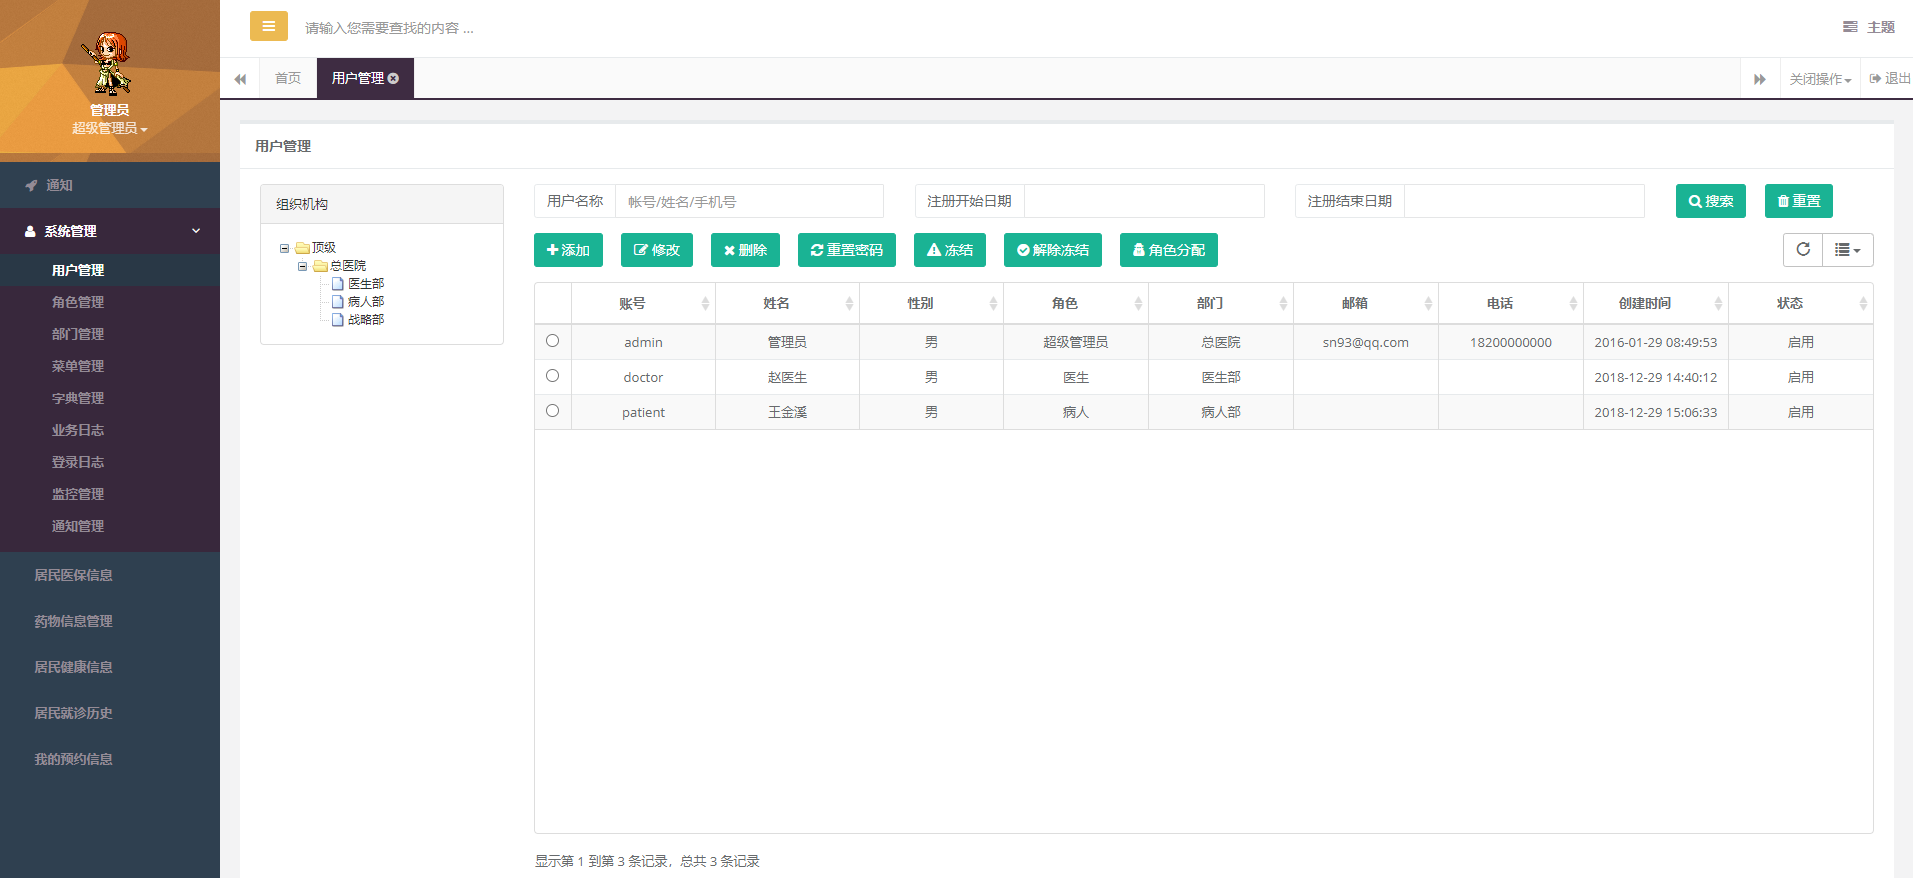Click the hamburger menu toggle icon
The image size is (1913, 878).
click(268, 26)
